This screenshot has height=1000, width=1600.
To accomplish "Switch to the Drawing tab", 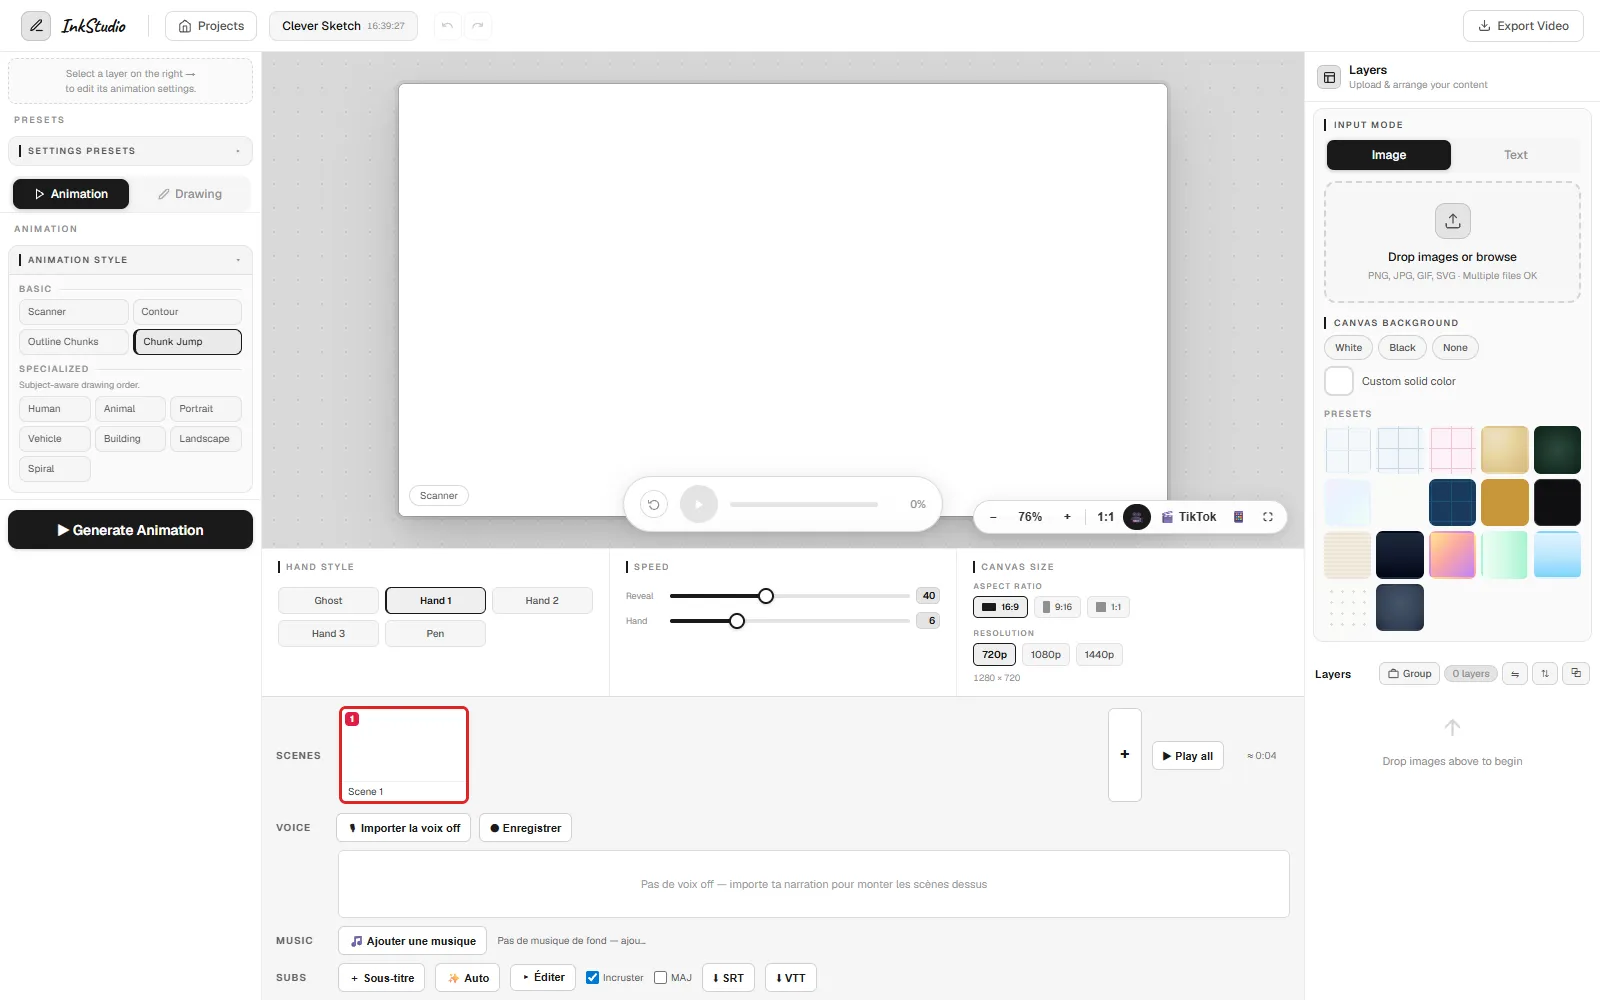I will (x=190, y=194).
